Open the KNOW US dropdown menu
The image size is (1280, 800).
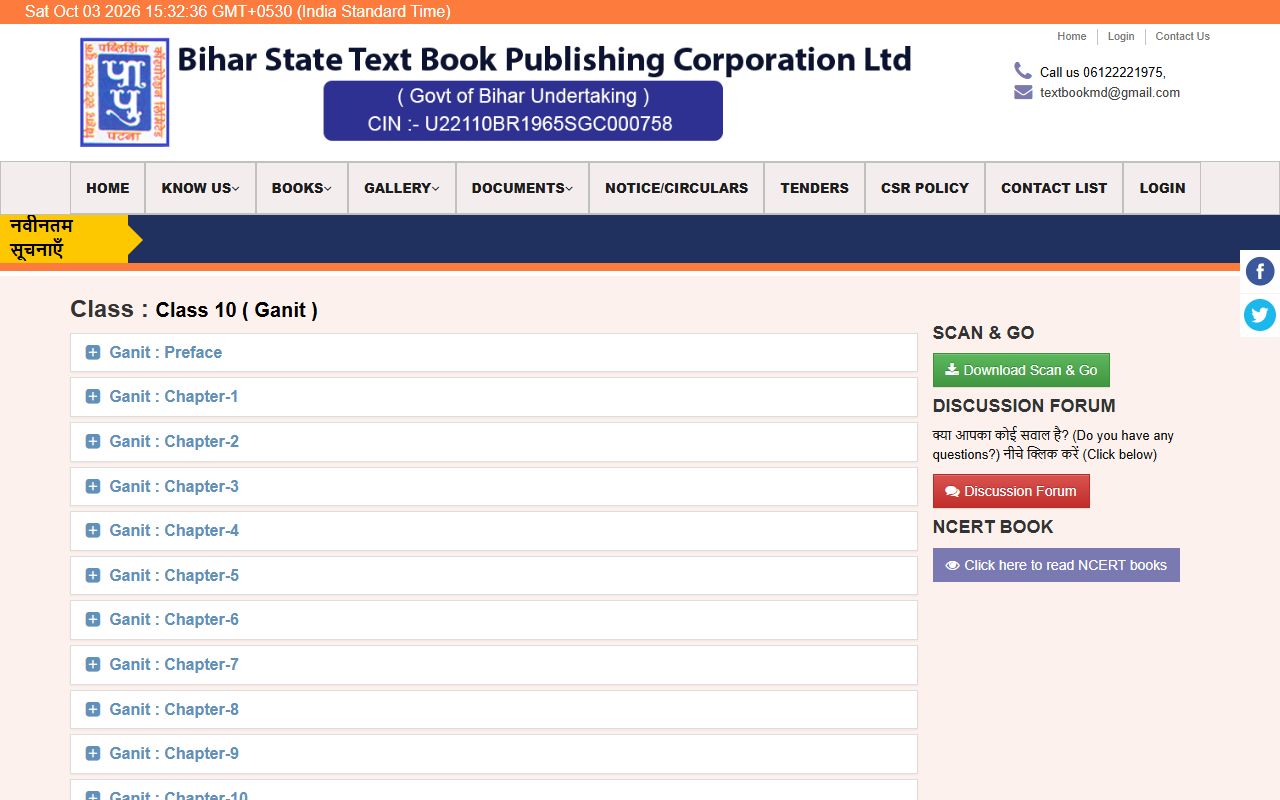(200, 188)
